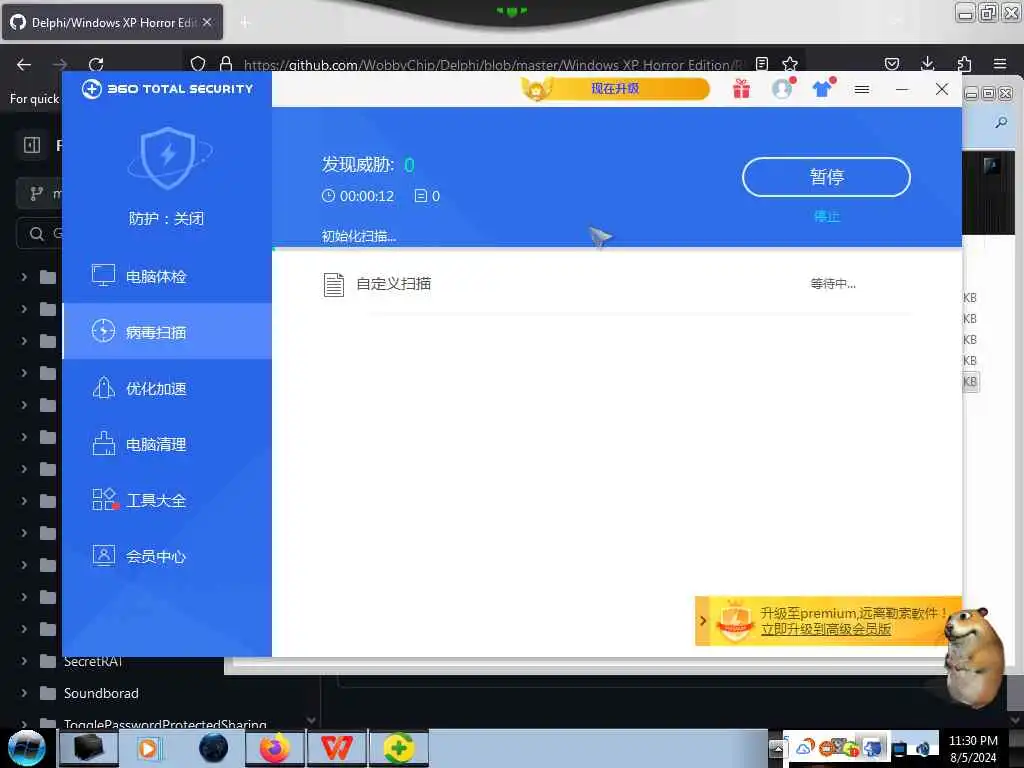Screen dimensions: 1024x768
Task: Collapse the premium promo banner arrow
Action: (703, 620)
